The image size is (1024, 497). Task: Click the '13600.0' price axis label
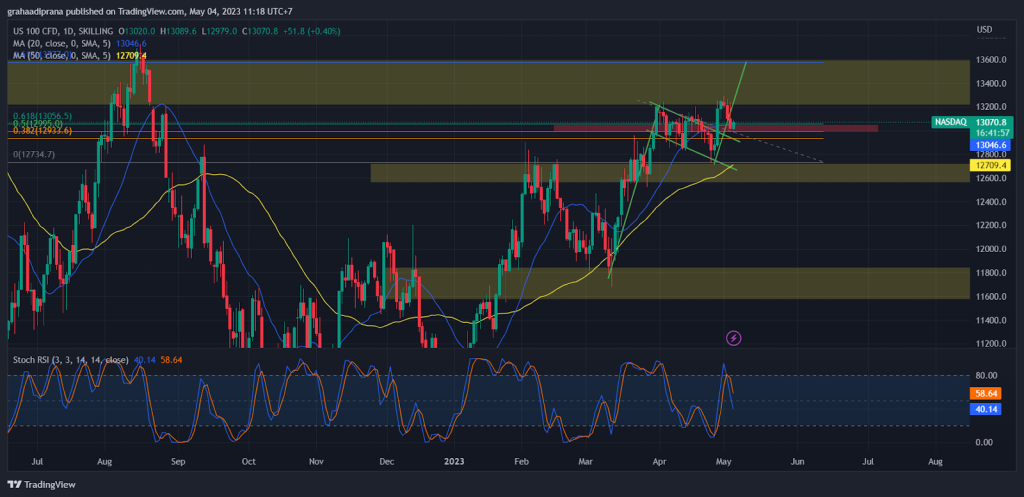pyautogui.click(x=991, y=59)
